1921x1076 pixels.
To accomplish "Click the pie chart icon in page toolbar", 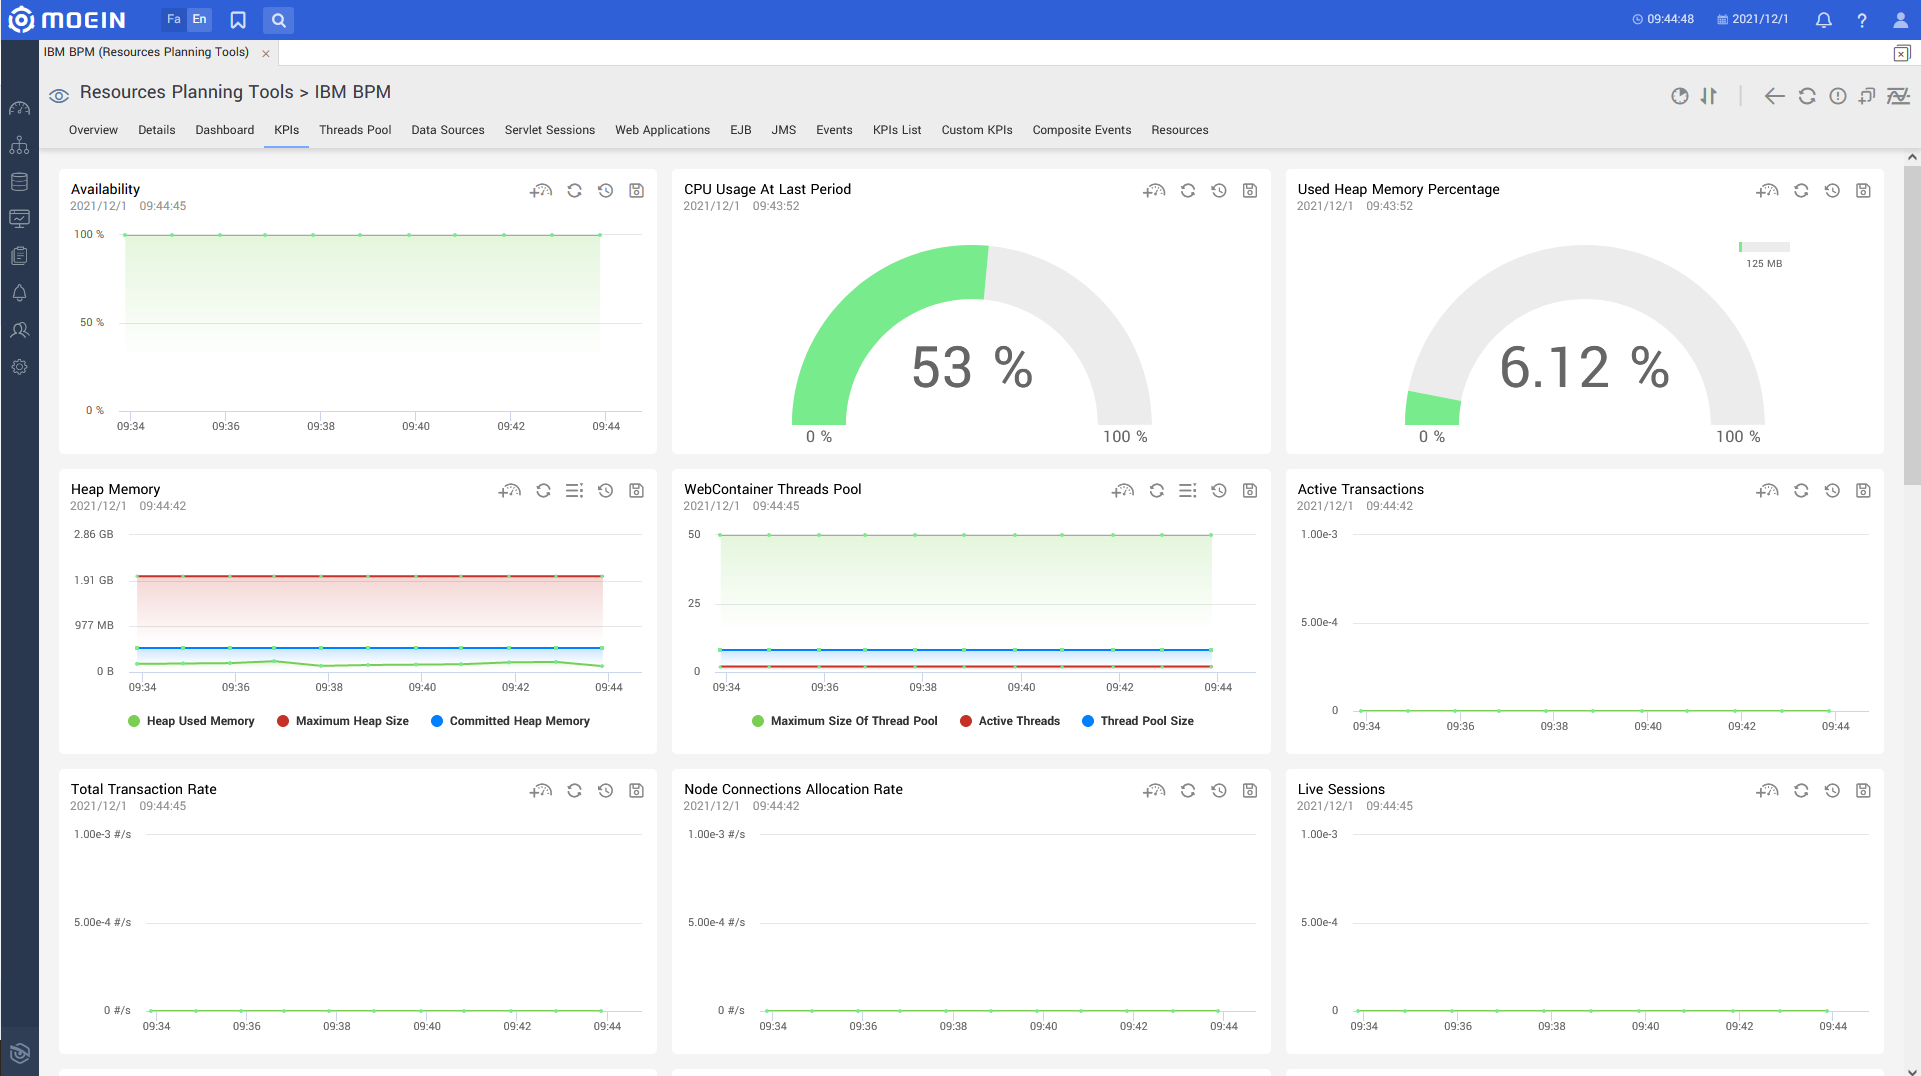I will tap(1679, 96).
